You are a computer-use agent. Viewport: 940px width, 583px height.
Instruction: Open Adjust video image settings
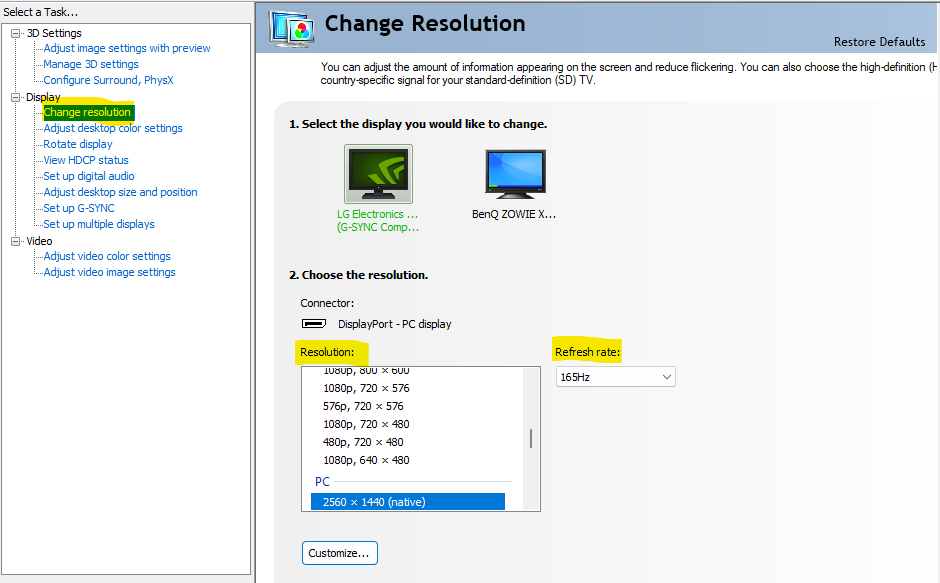pyautogui.click(x=109, y=272)
